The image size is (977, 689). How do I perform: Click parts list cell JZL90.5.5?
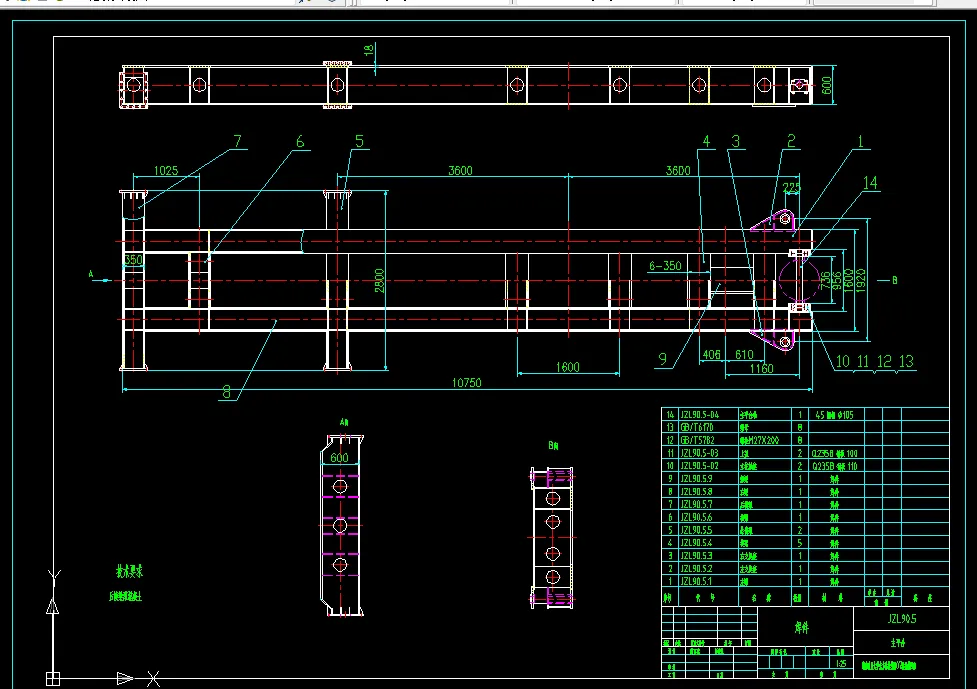tap(696, 530)
